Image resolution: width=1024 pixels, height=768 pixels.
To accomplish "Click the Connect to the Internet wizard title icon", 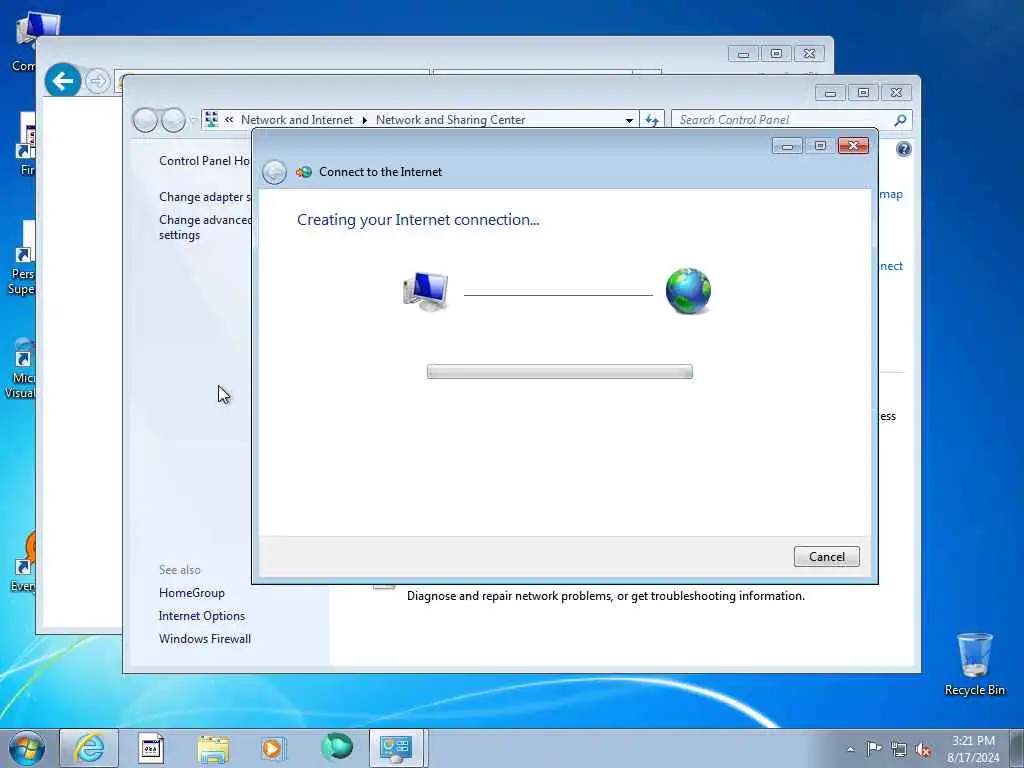I will click(x=304, y=172).
